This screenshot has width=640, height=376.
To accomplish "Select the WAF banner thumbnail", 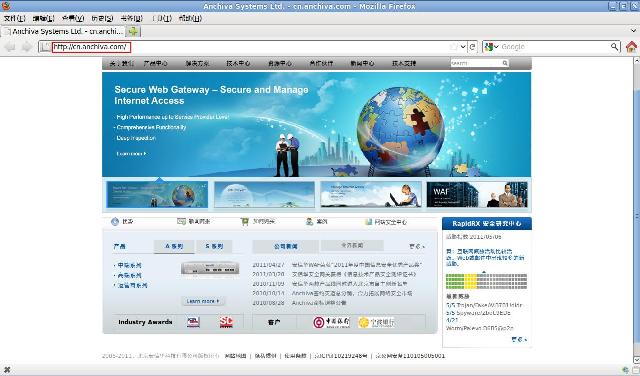I will tap(477, 195).
